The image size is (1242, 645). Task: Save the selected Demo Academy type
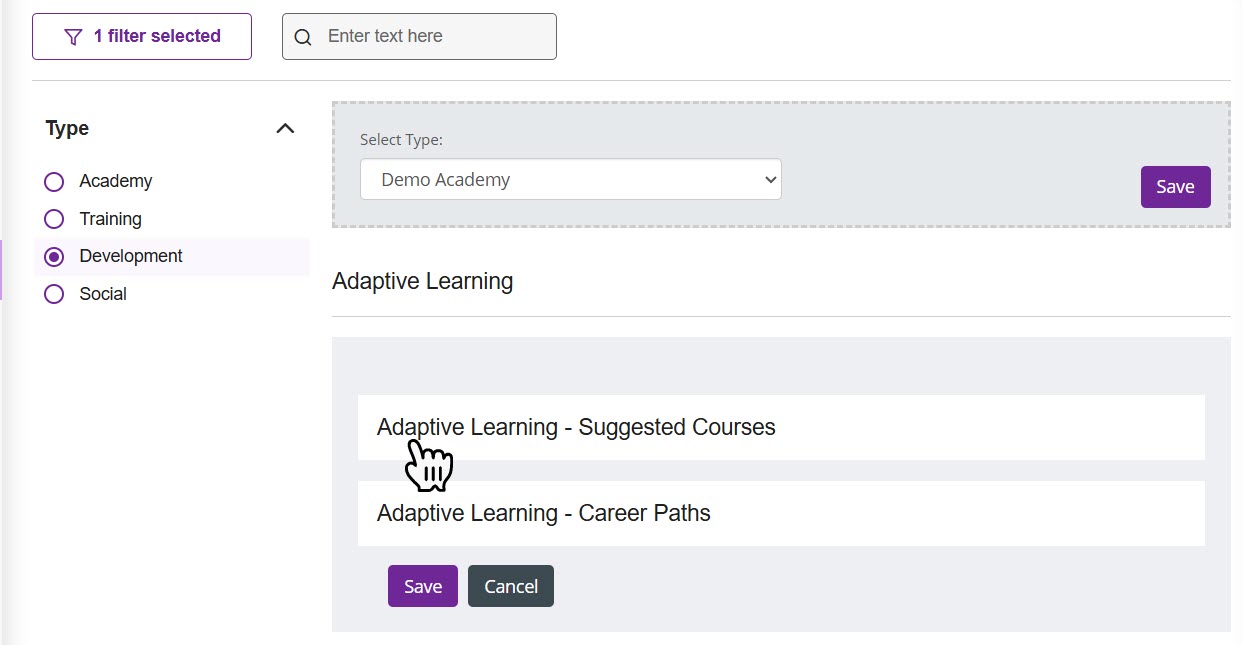(1175, 186)
